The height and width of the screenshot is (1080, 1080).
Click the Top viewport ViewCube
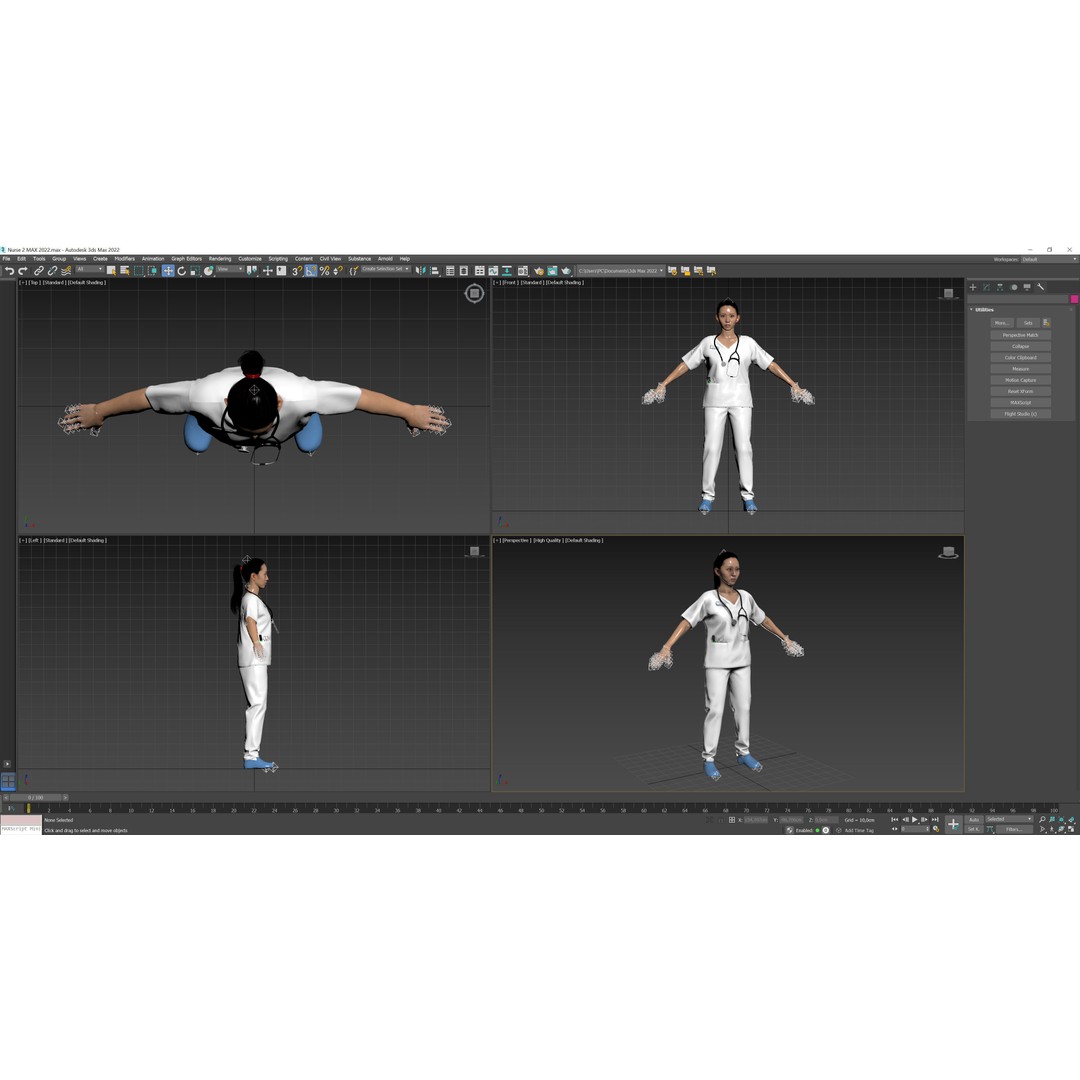click(x=474, y=293)
